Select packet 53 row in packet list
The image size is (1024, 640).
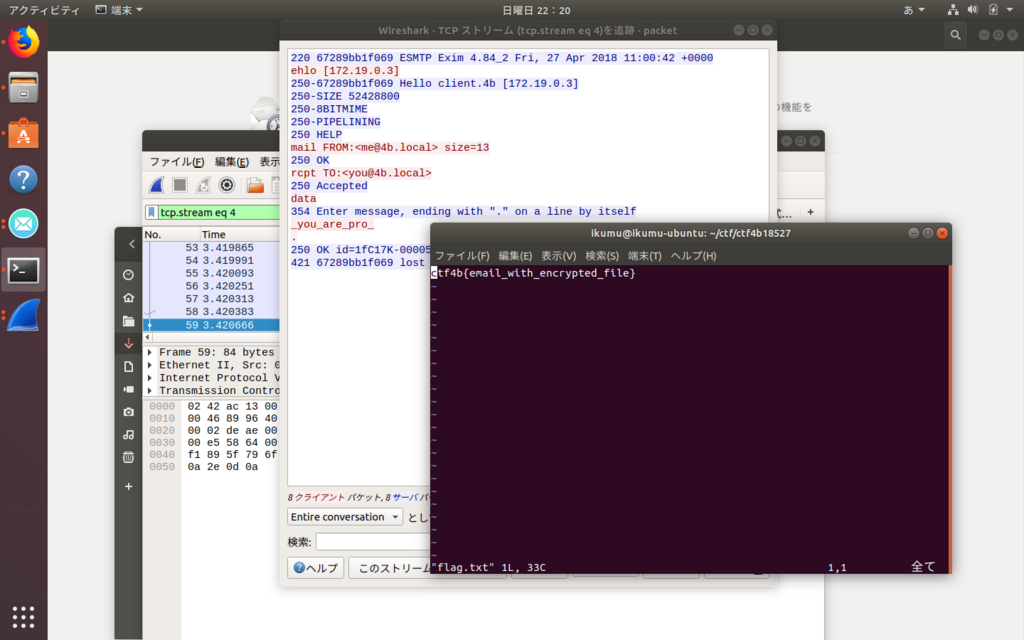click(x=212, y=248)
